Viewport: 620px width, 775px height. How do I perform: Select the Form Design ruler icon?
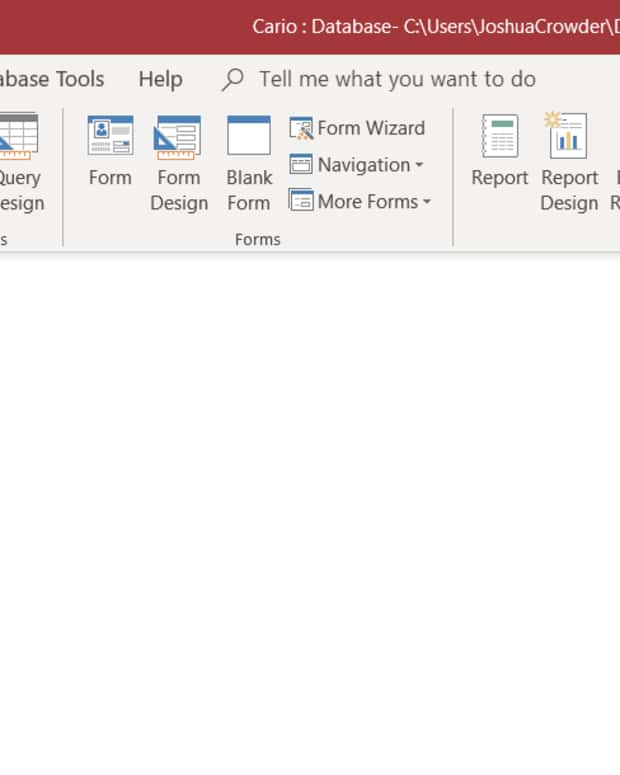click(177, 136)
